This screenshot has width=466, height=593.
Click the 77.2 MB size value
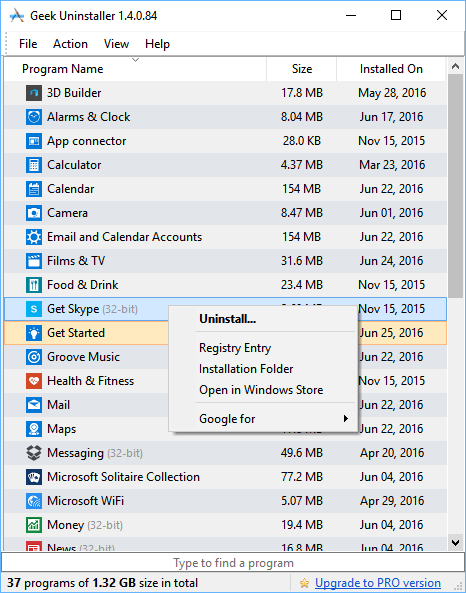point(301,477)
